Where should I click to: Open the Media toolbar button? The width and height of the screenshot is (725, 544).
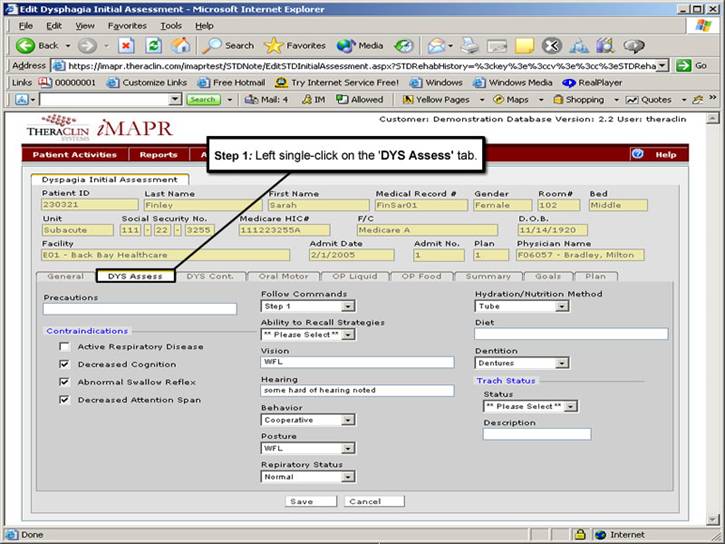point(360,45)
